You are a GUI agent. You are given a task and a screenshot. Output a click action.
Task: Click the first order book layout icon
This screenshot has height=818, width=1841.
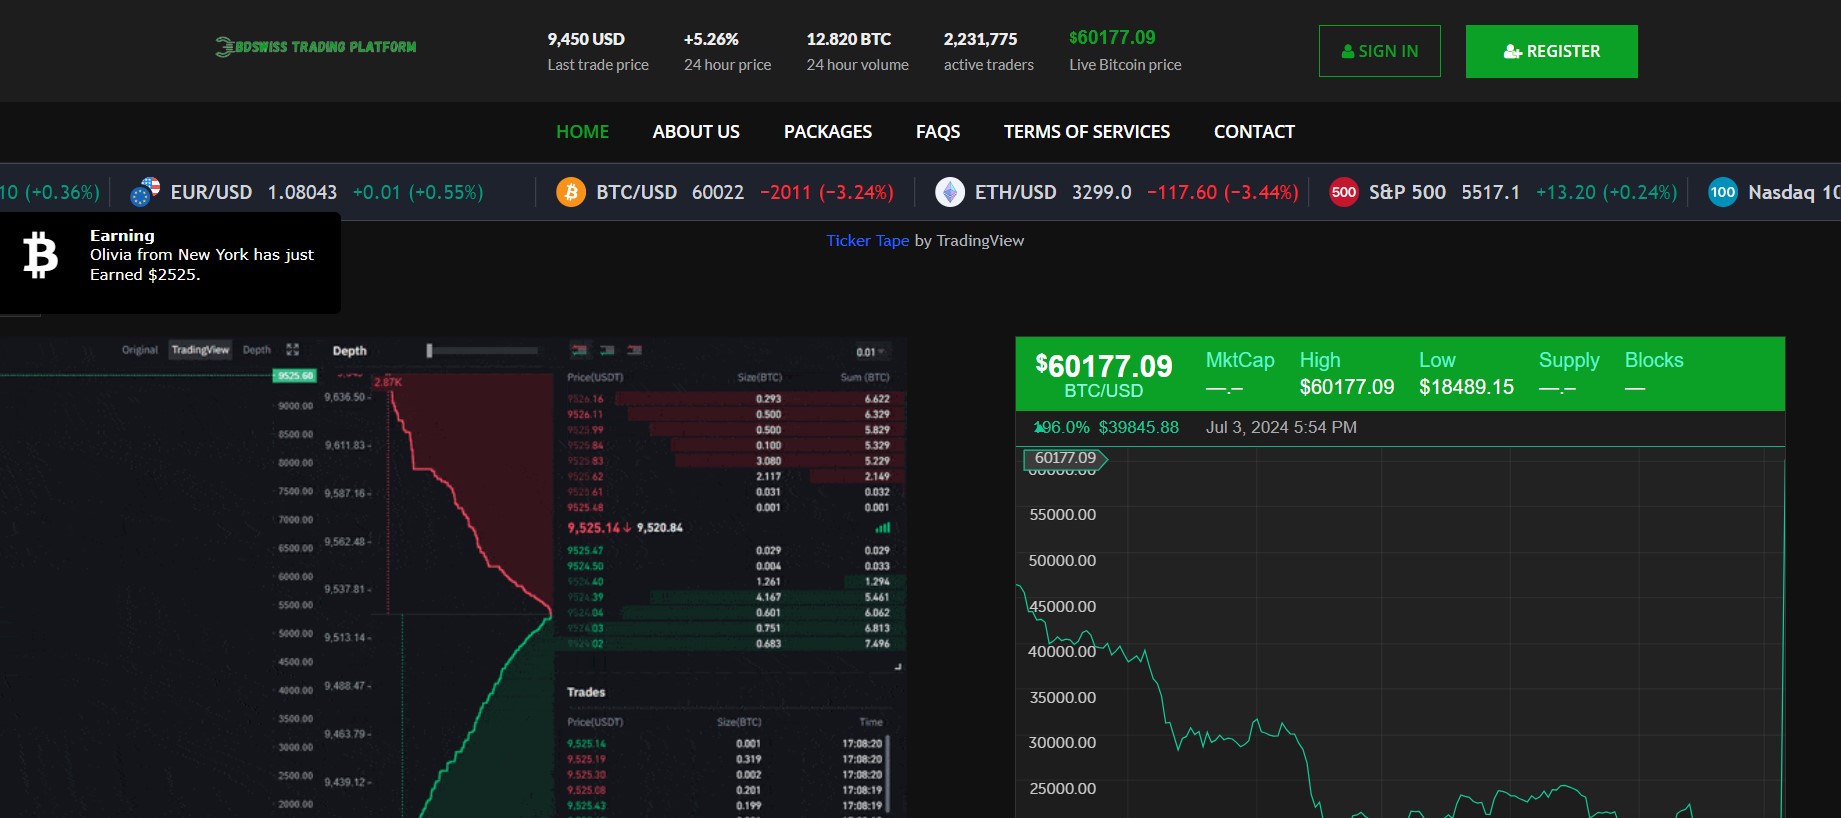579,350
